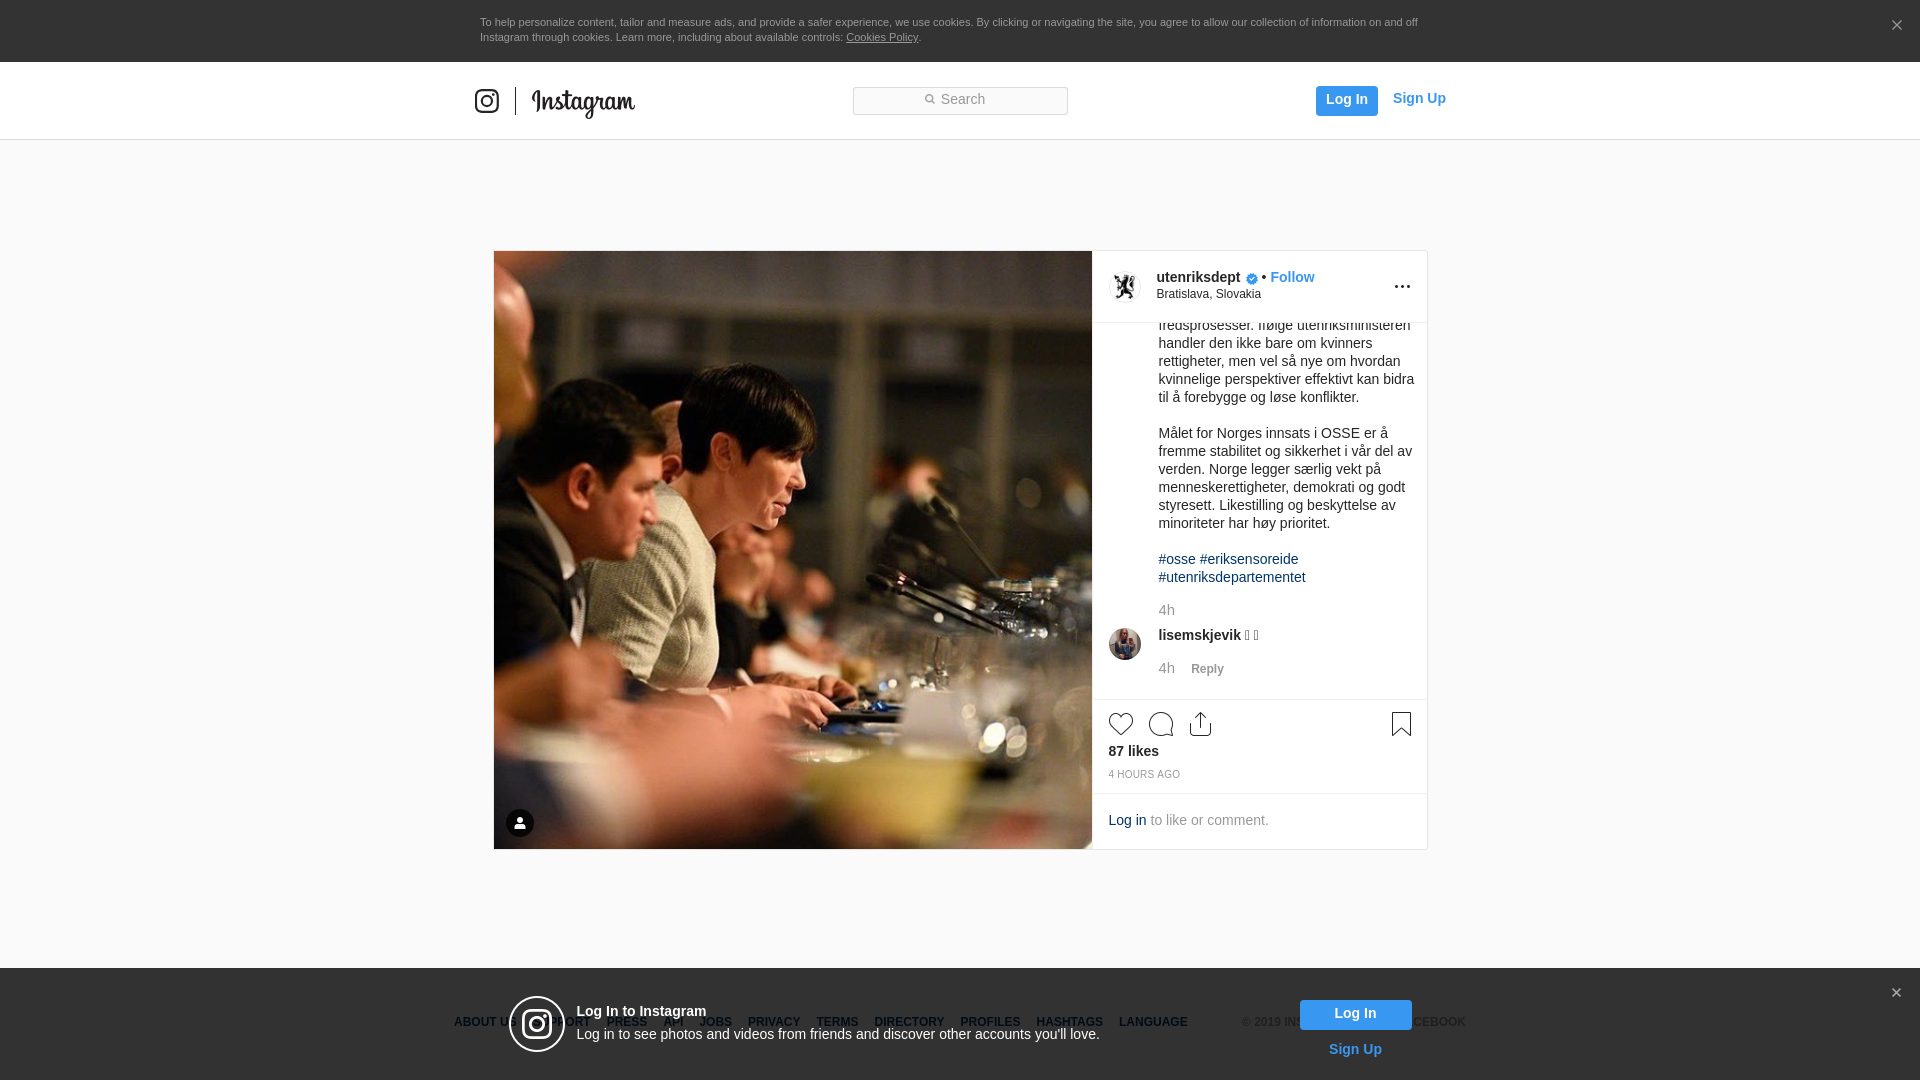Dismiss the cookie notice banner
The width and height of the screenshot is (1920, 1080).
pyautogui.click(x=1896, y=26)
